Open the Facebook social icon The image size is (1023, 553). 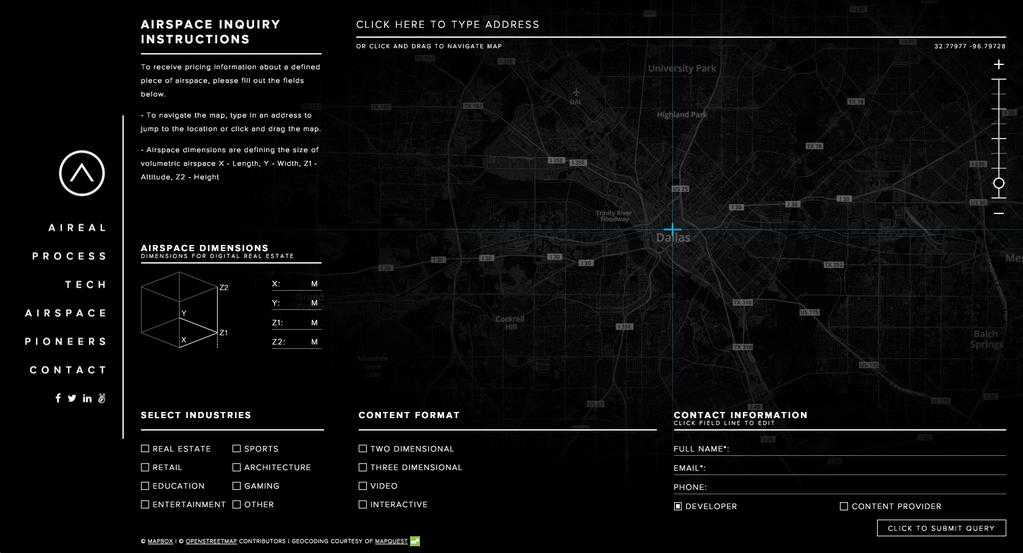(x=58, y=398)
